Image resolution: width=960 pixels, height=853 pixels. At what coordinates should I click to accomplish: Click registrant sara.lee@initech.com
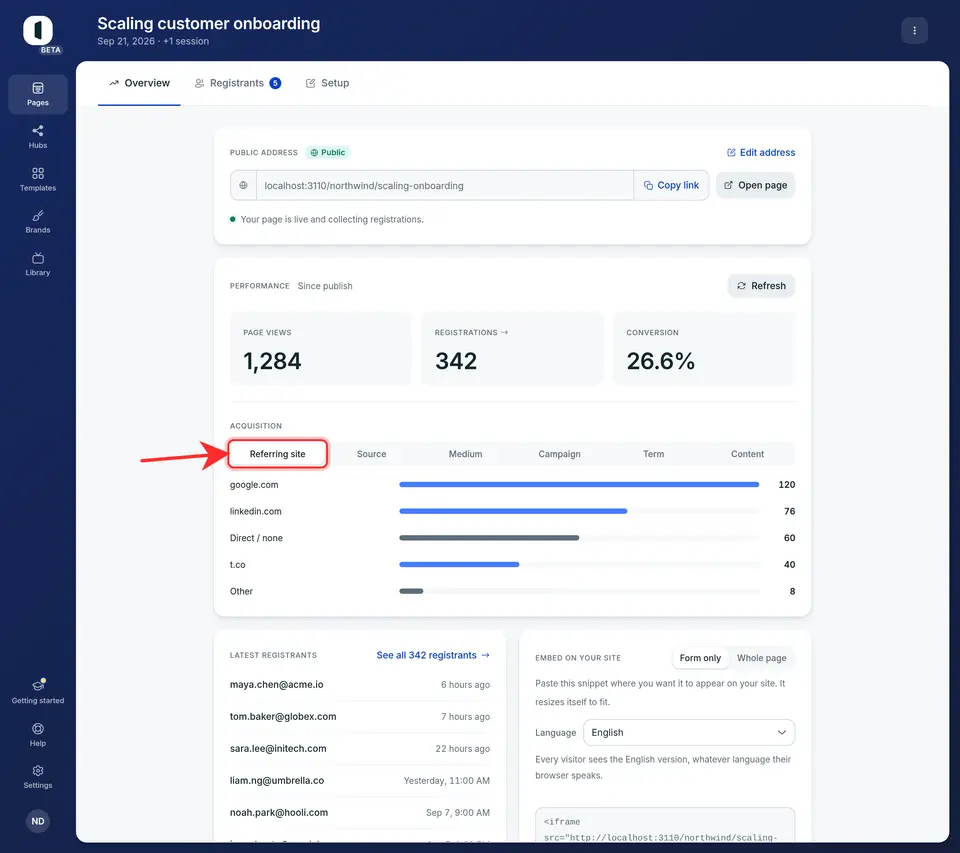tap(278, 748)
